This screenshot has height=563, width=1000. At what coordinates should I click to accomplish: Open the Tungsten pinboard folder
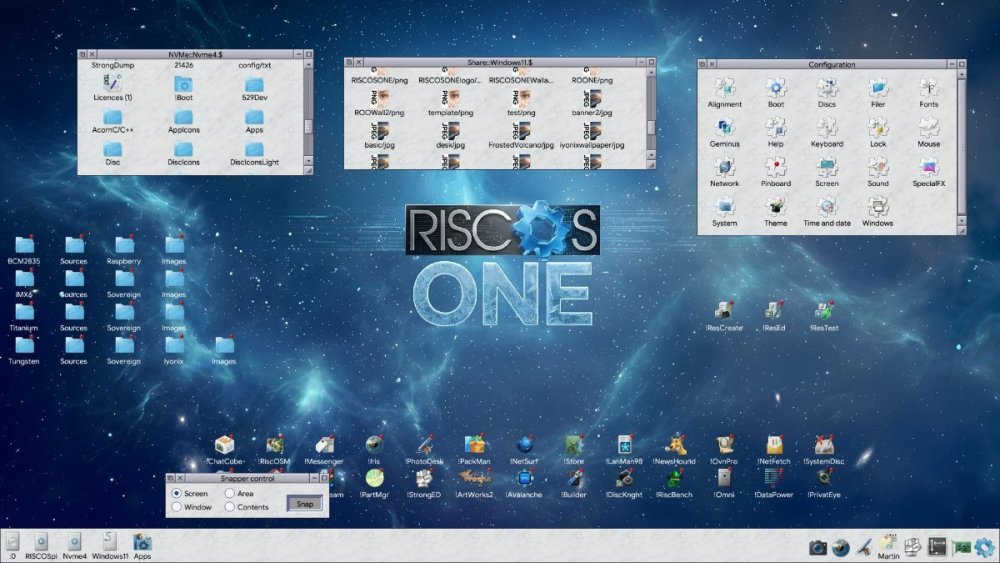(x=24, y=349)
